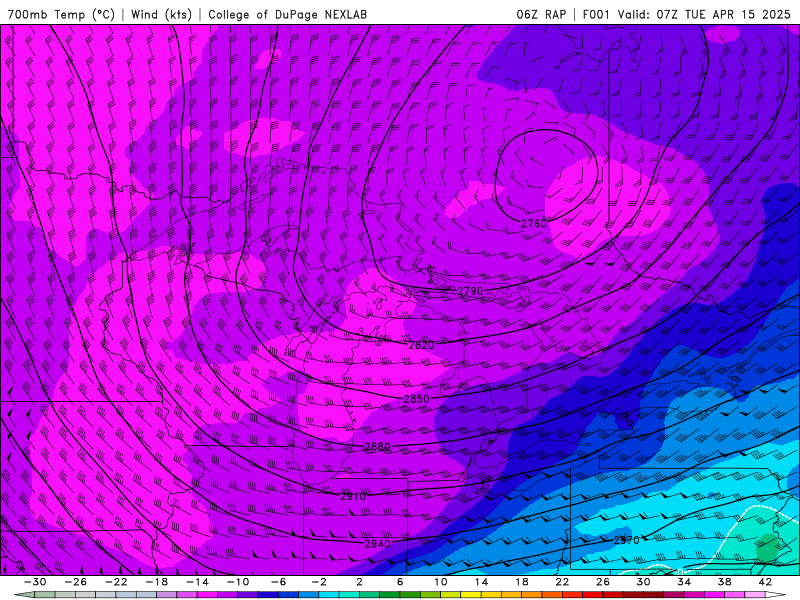Viewport: 800px width, 600px height.
Task: Click the '06Z RAP' model run label
Action: (x=541, y=14)
